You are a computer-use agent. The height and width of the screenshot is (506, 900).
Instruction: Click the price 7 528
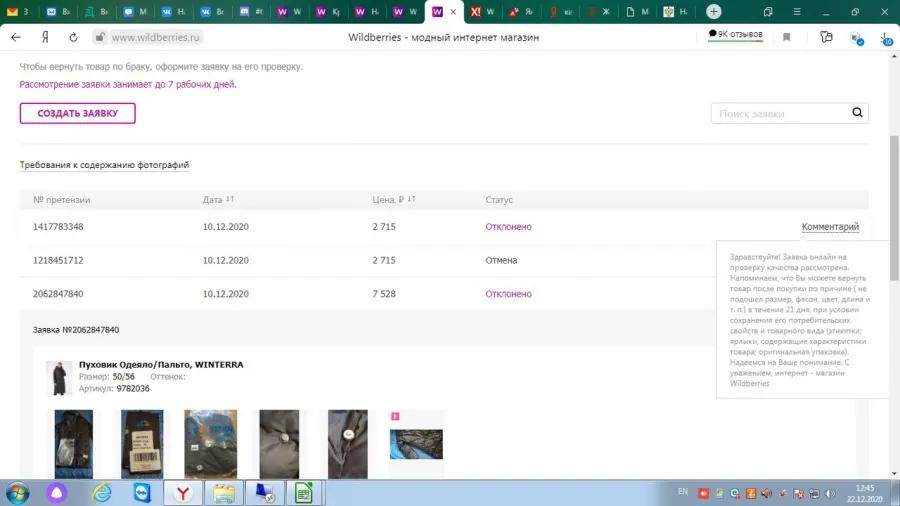[x=384, y=294]
